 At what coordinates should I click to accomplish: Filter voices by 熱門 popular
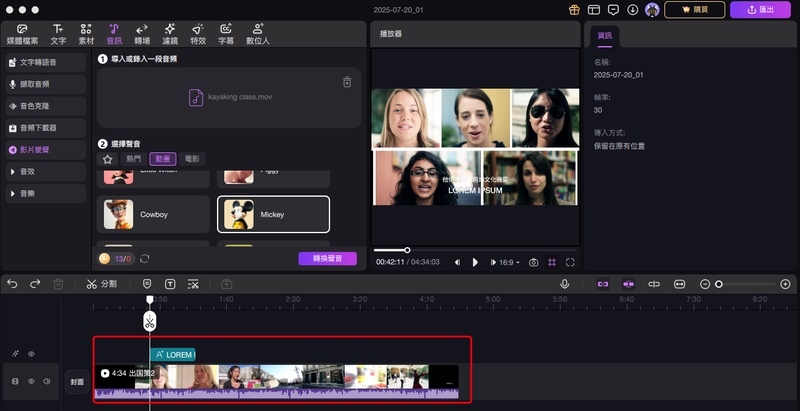[x=134, y=159]
